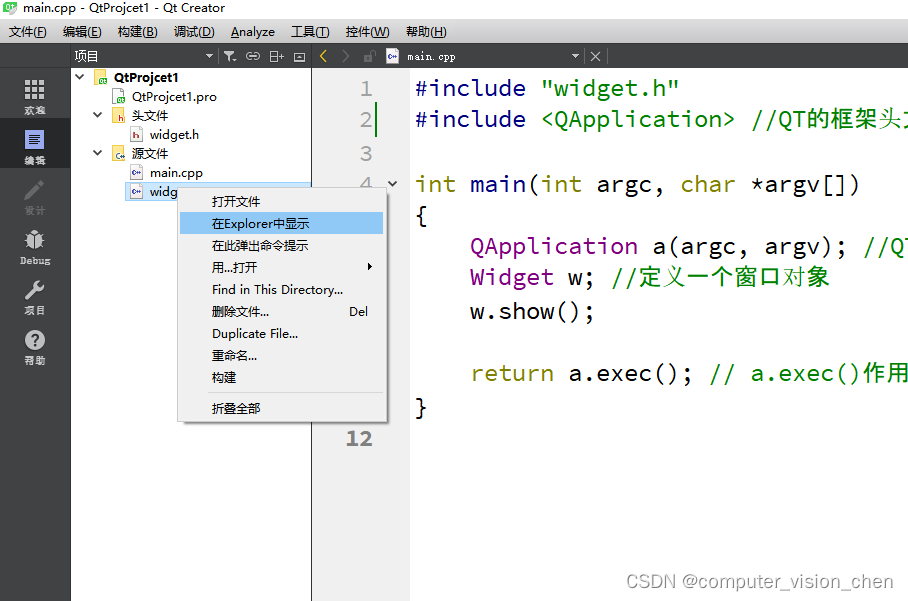
Task: Switch to Debug mode in the sidebar
Action: tap(34, 247)
